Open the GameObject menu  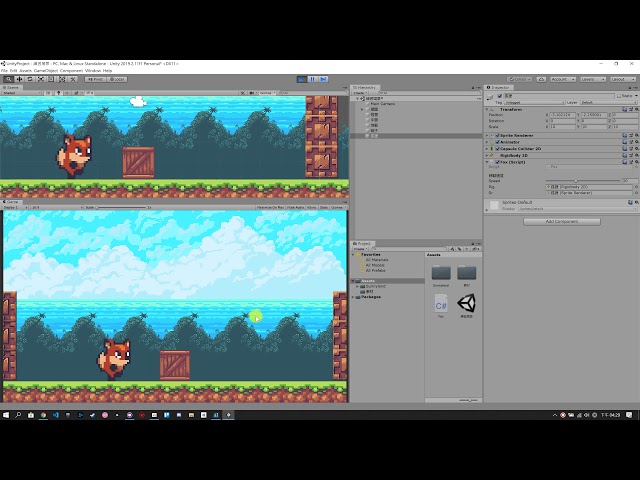pyautogui.click(x=46, y=71)
